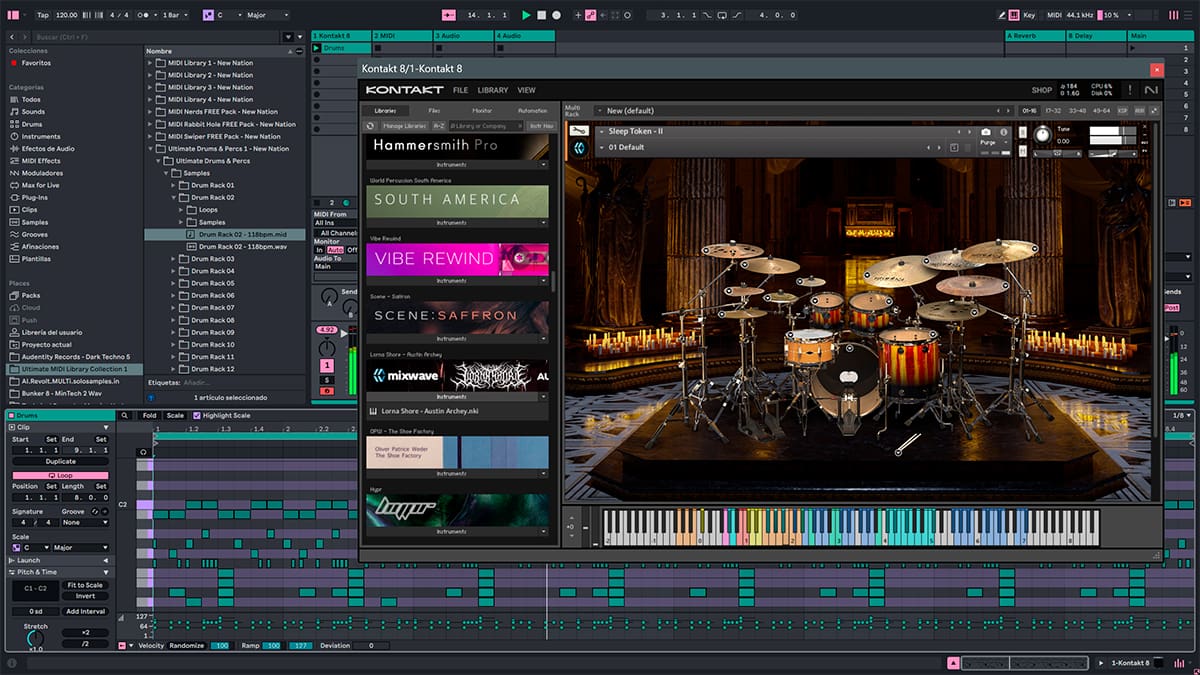Select the 2 MIDI track header
The image size is (1200, 675).
tap(403, 36)
